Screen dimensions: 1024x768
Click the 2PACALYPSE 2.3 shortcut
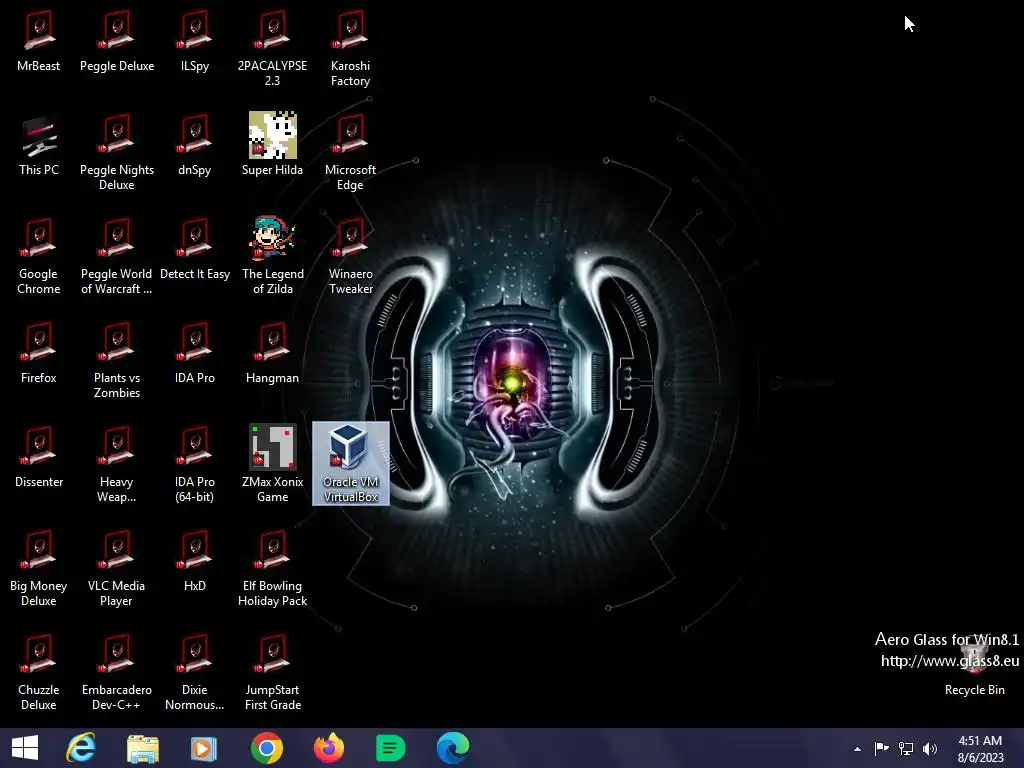point(272,48)
